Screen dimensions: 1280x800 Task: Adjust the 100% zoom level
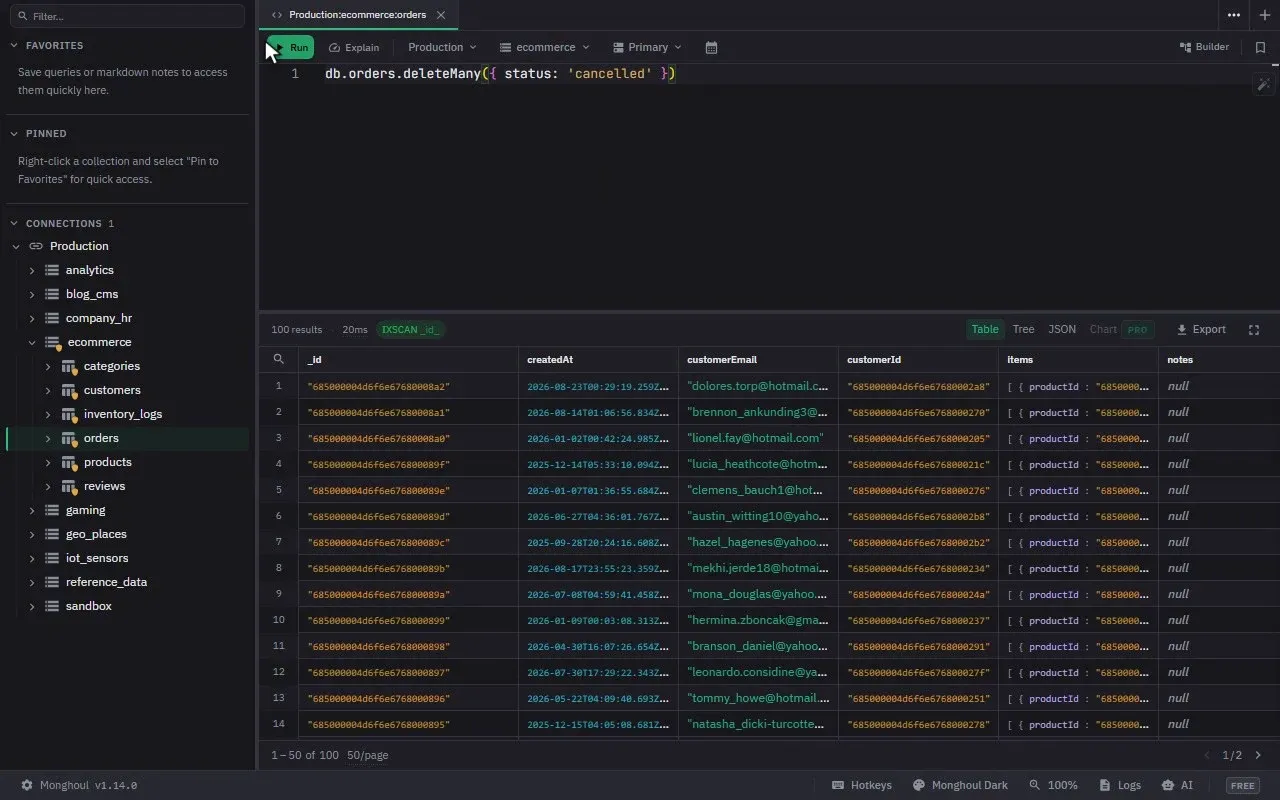tap(1053, 785)
